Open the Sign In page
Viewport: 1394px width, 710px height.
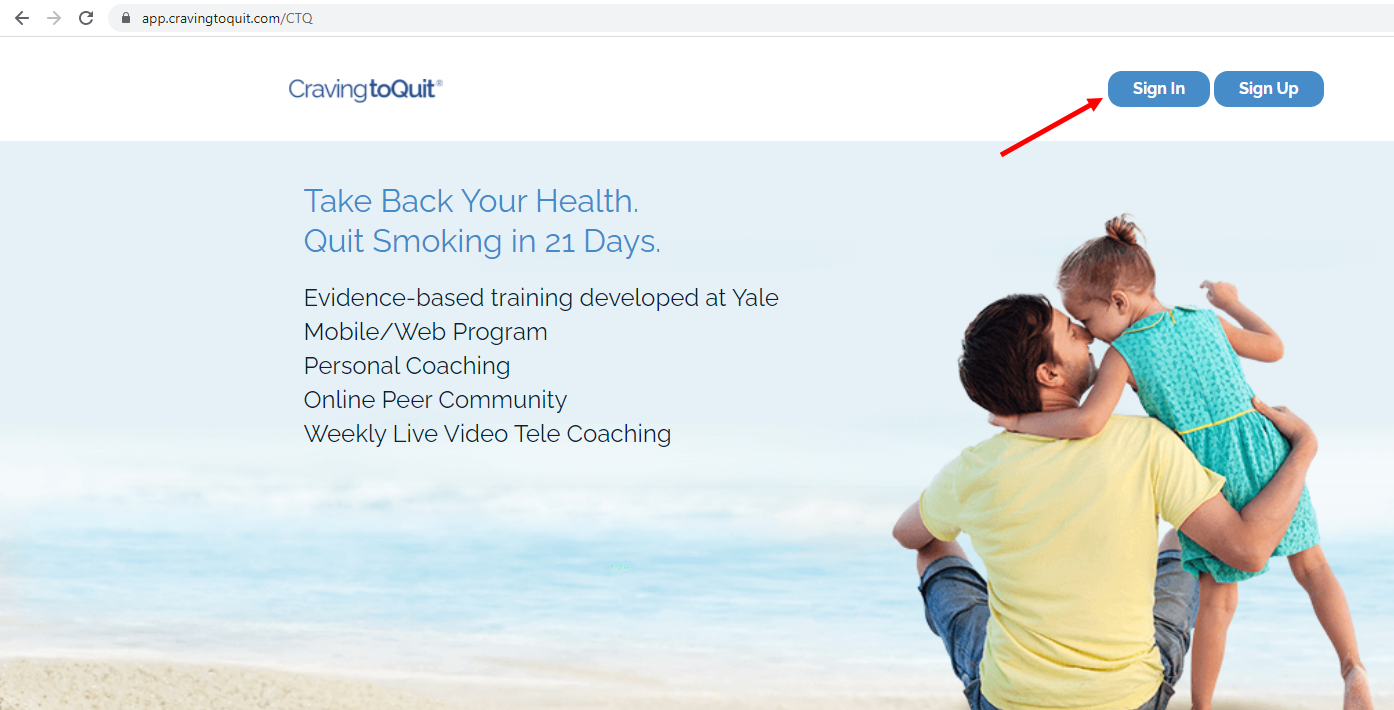click(1158, 89)
